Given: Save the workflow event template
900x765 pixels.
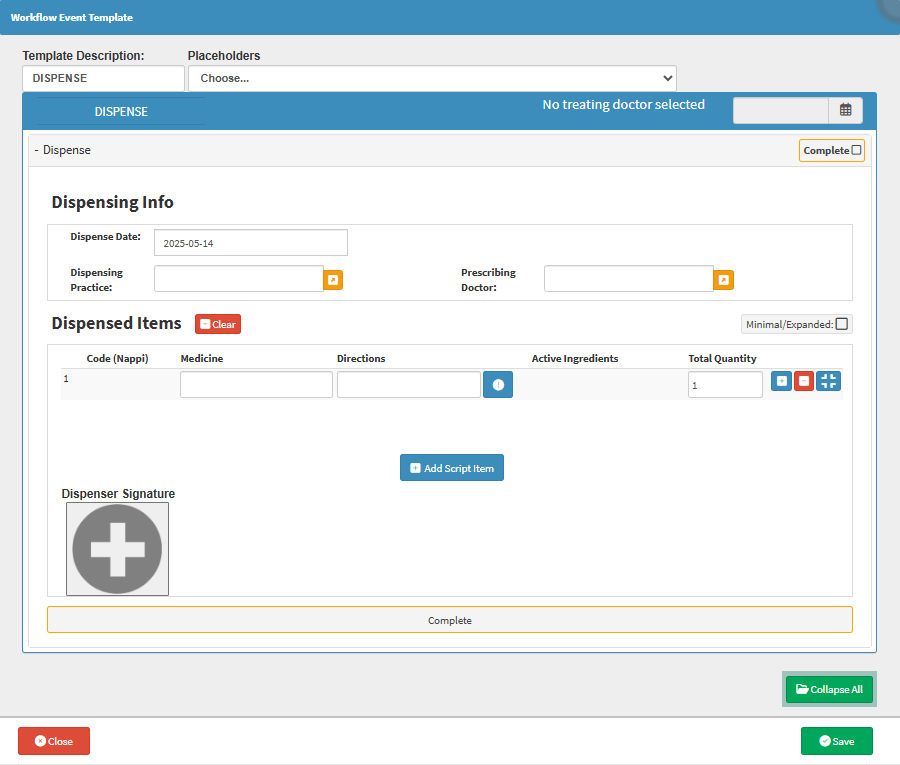Looking at the screenshot, I should (x=836, y=741).
